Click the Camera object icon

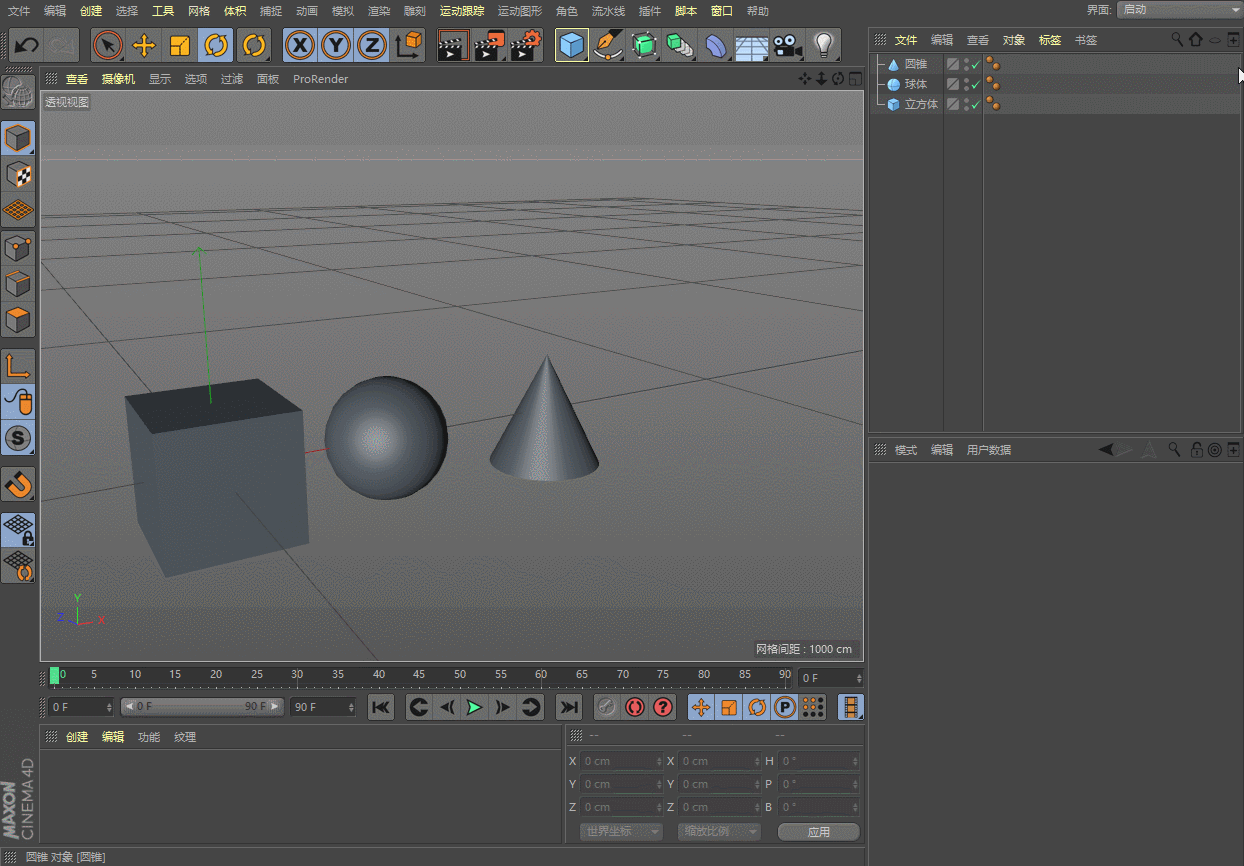788,45
